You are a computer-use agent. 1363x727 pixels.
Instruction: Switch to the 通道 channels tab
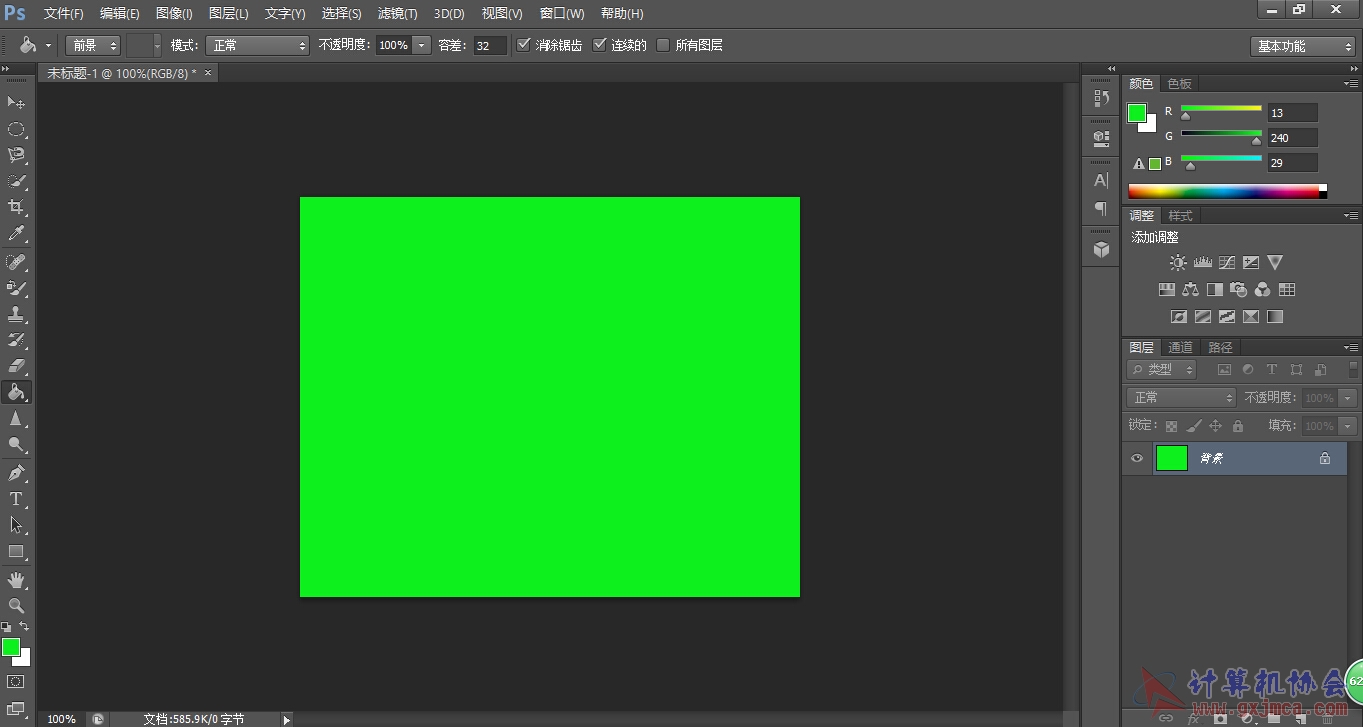(x=1181, y=348)
